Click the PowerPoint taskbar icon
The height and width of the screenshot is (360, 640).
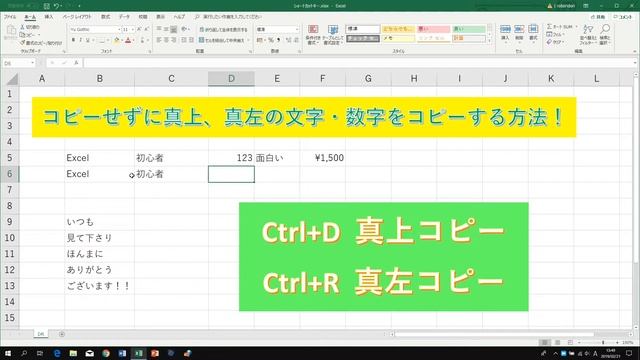point(155,353)
